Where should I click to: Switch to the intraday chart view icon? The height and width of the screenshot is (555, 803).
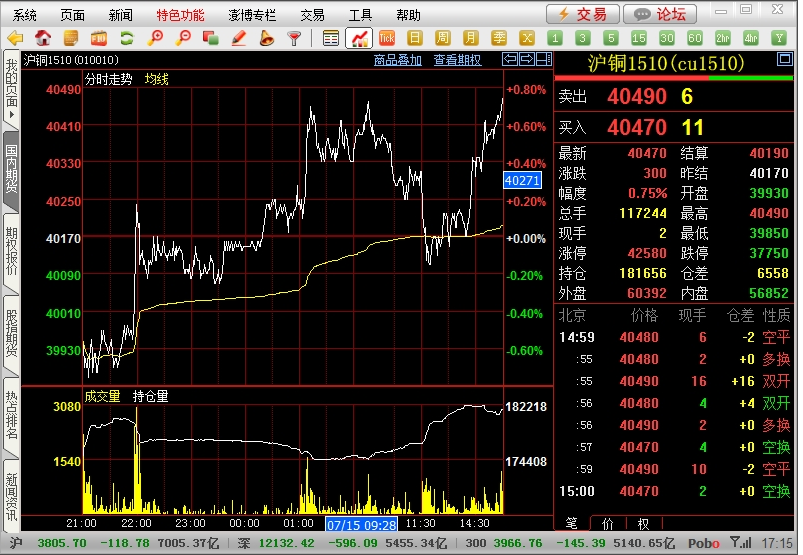pyautogui.click(x=359, y=38)
